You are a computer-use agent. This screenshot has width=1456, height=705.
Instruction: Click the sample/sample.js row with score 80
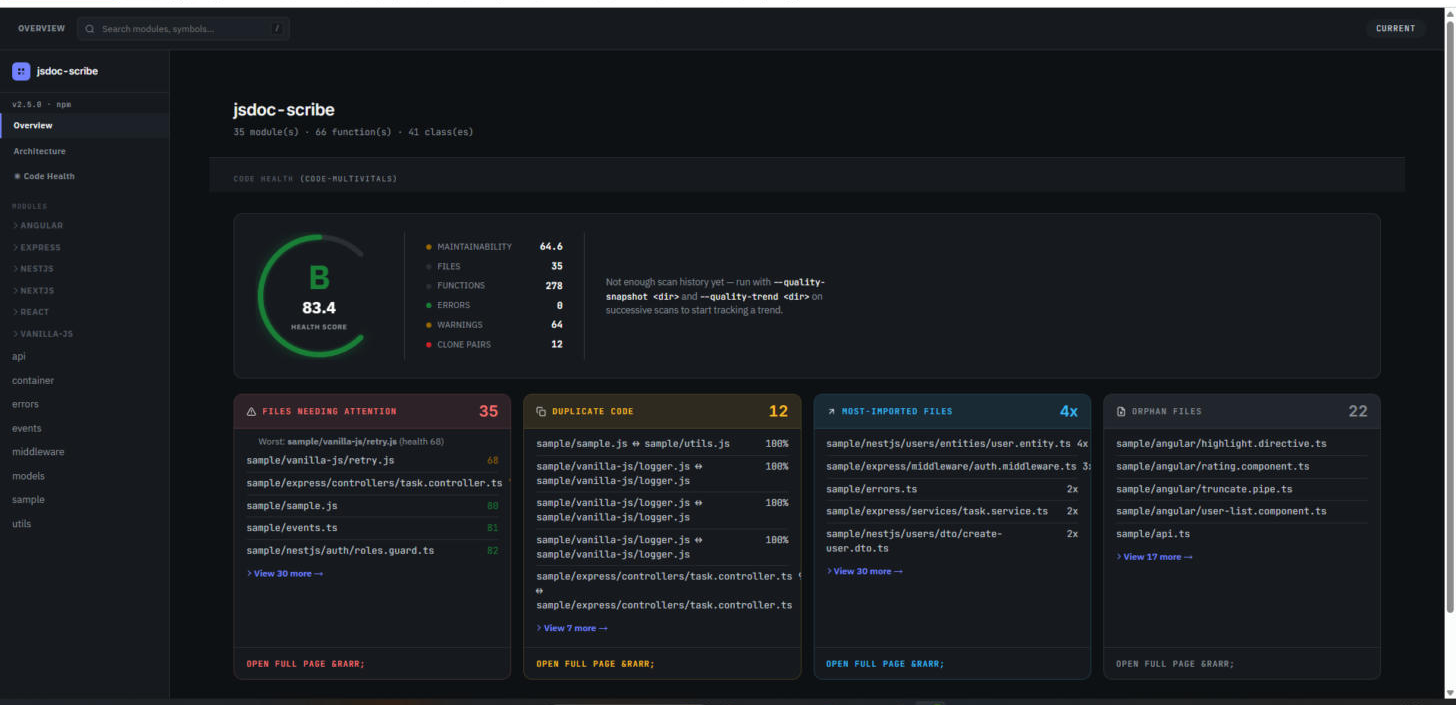click(372, 506)
